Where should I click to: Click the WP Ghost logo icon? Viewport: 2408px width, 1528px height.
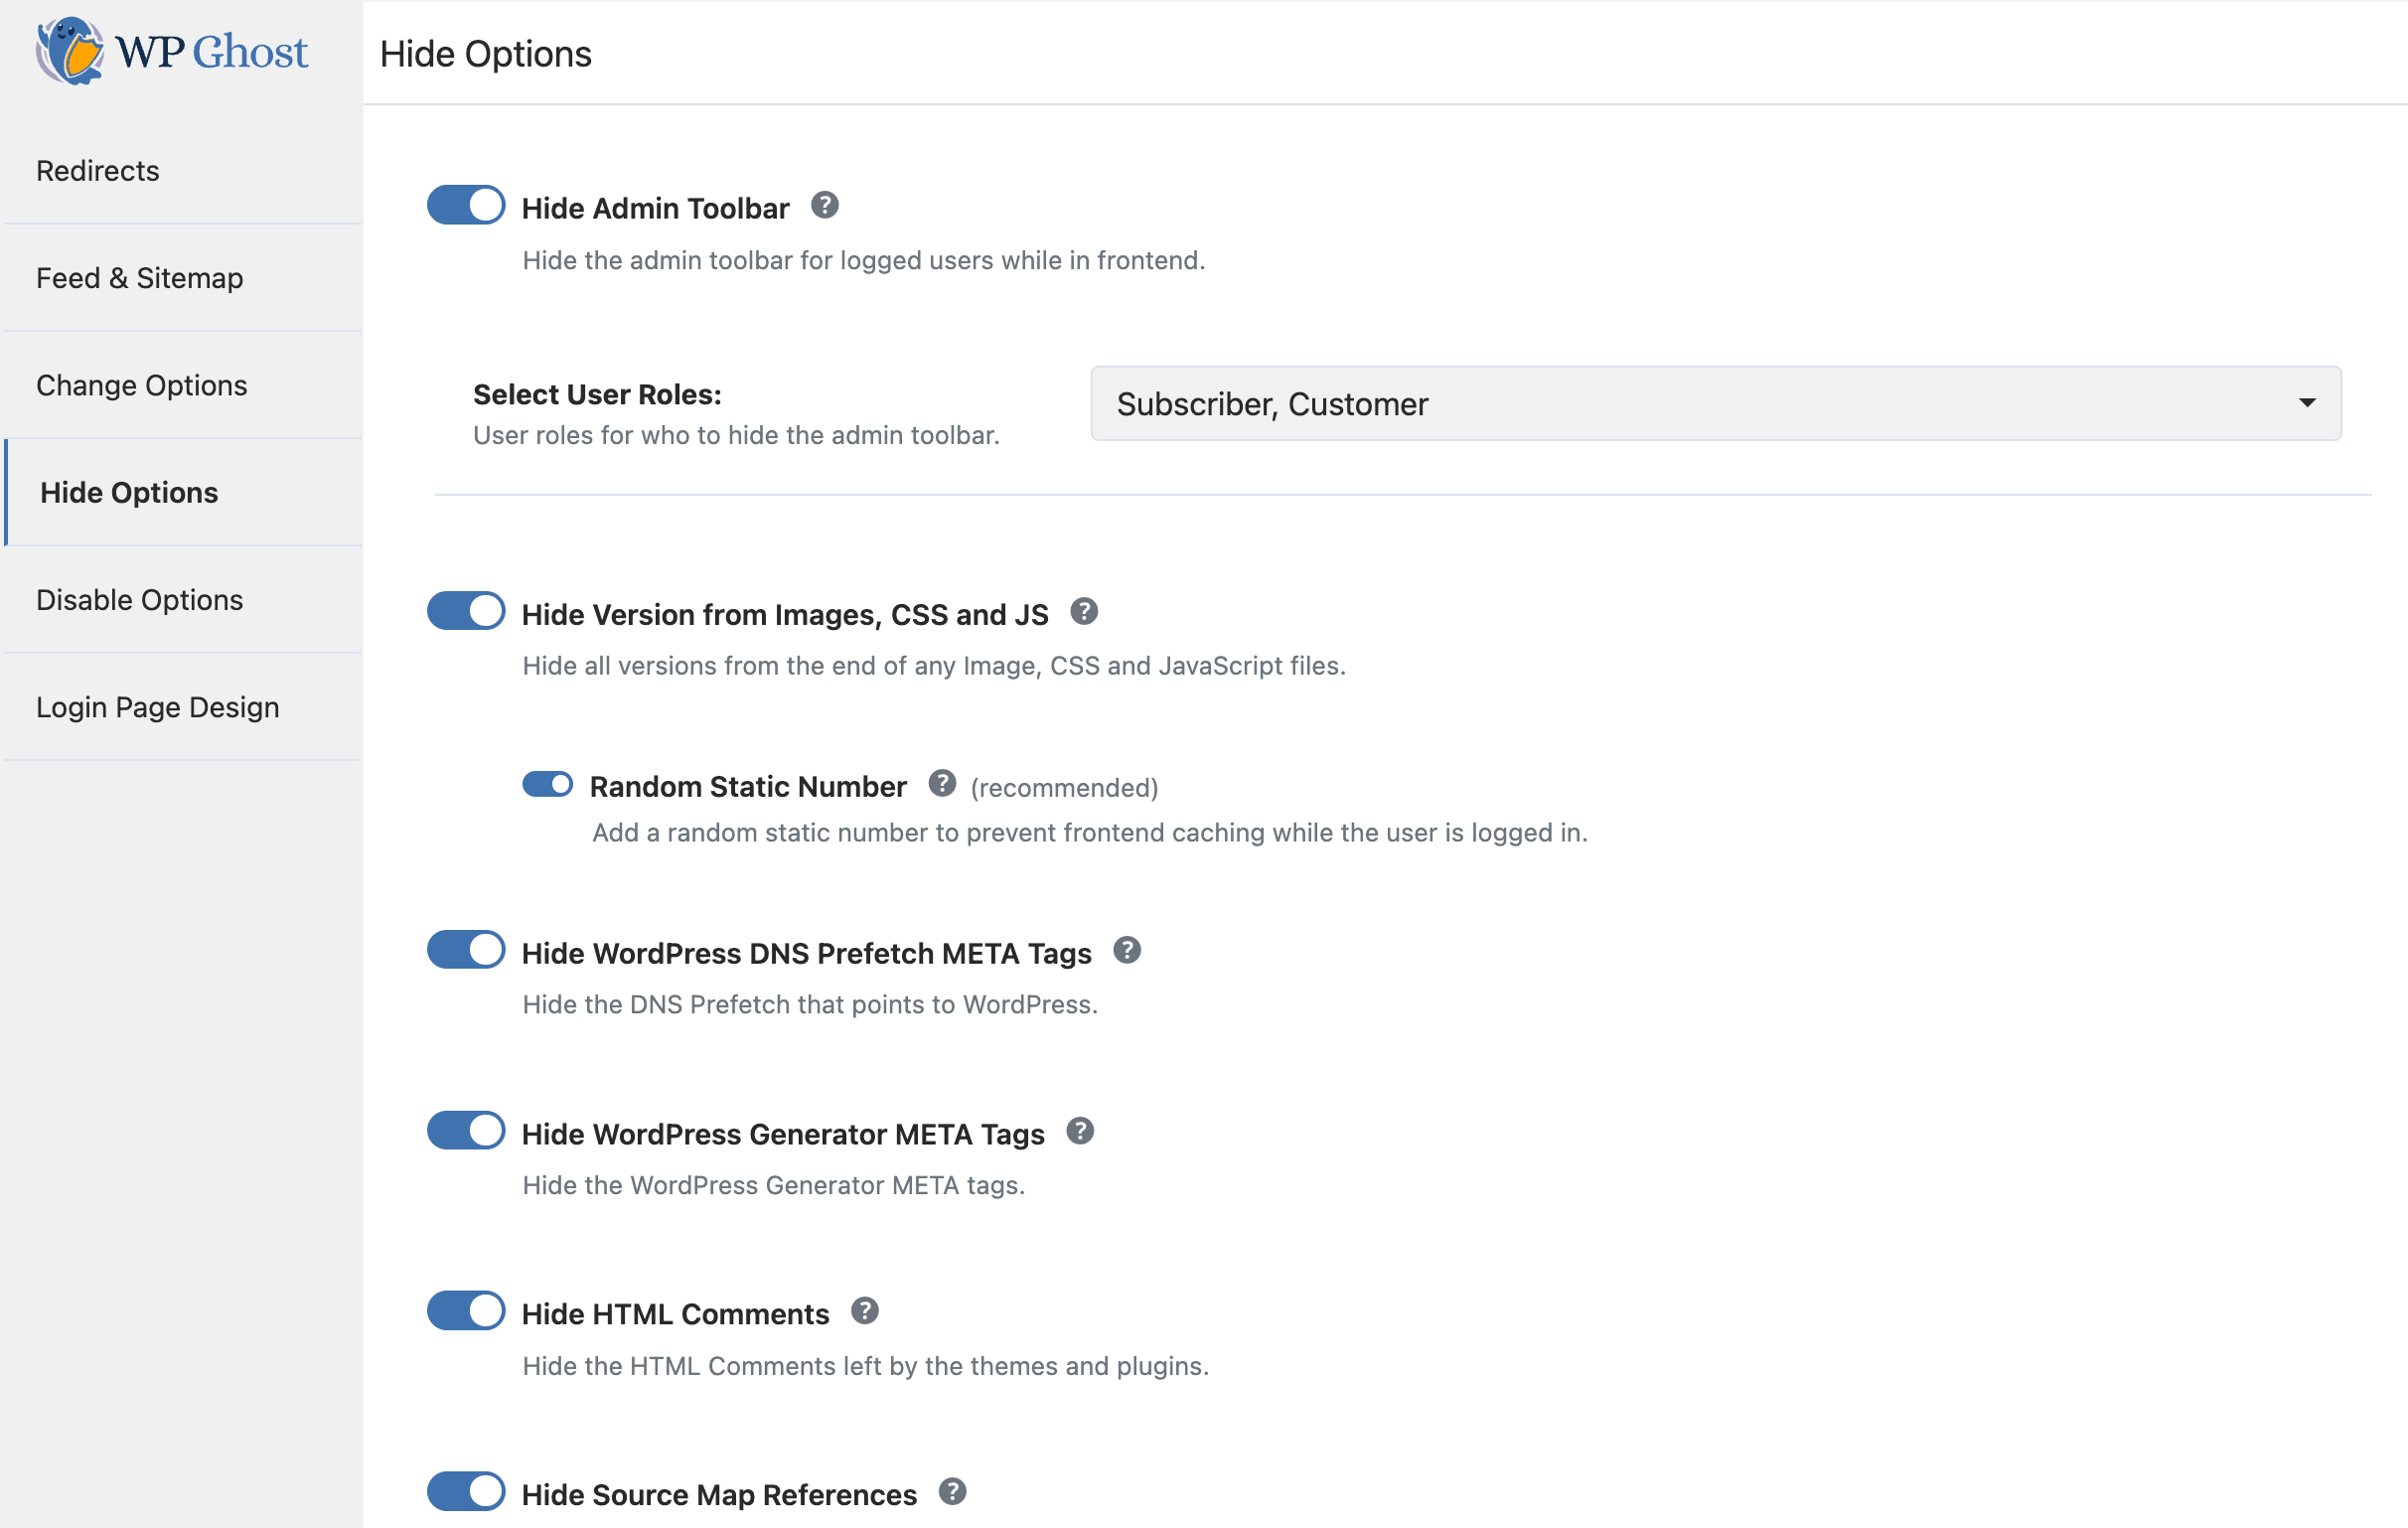(x=69, y=51)
